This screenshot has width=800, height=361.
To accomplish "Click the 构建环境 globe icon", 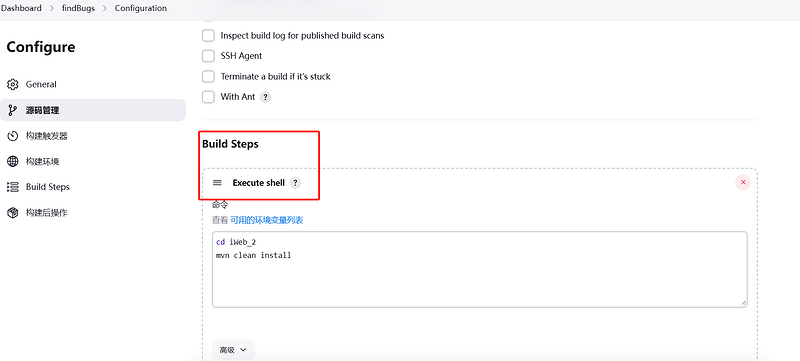I will (x=13, y=162).
